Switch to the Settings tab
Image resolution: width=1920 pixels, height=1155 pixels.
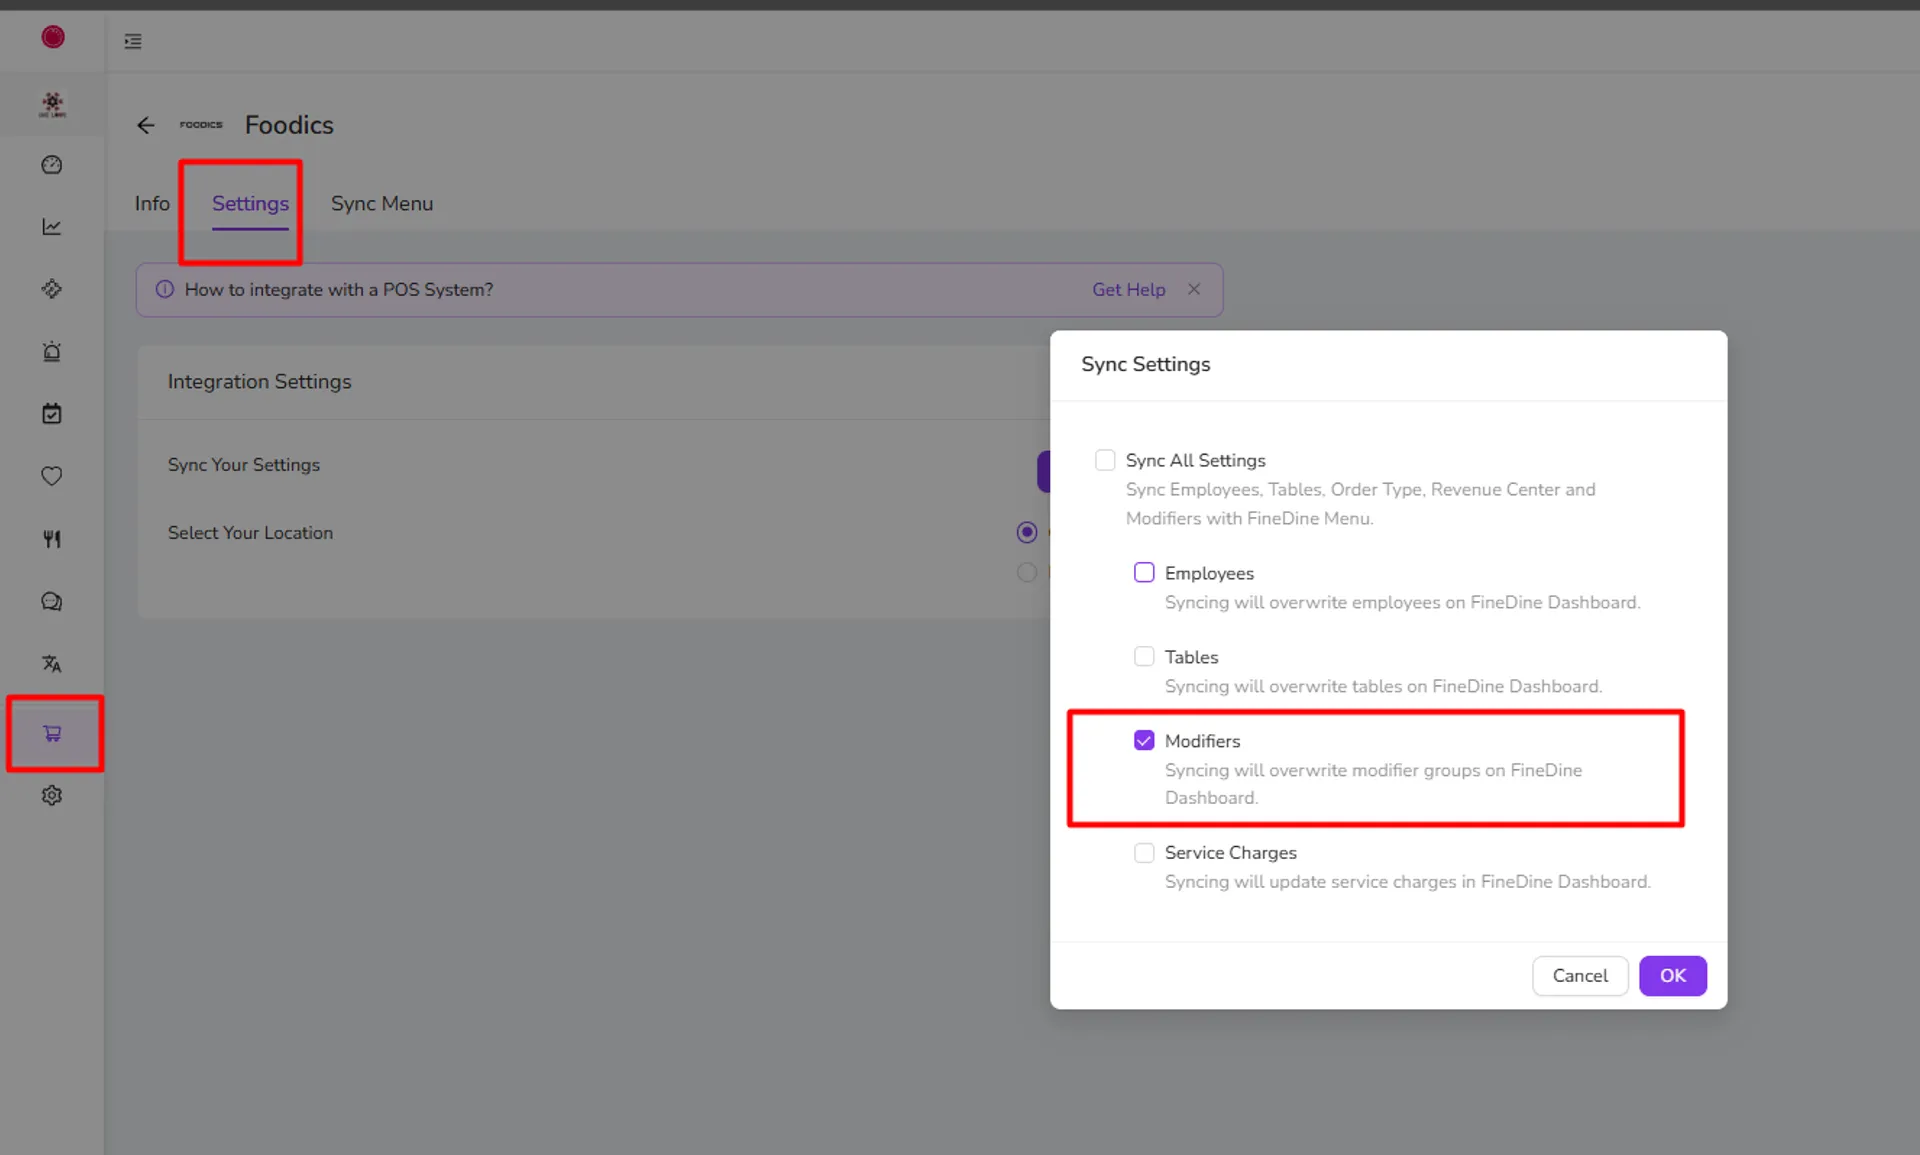pyautogui.click(x=250, y=204)
